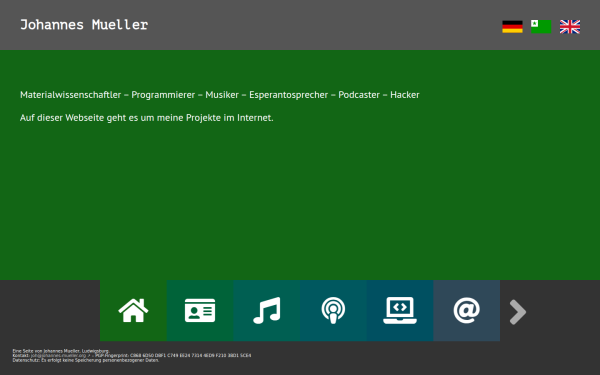Open the podcast microphone tile
Image resolution: width=600 pixels, height=375 pixels.
(333, 310)
